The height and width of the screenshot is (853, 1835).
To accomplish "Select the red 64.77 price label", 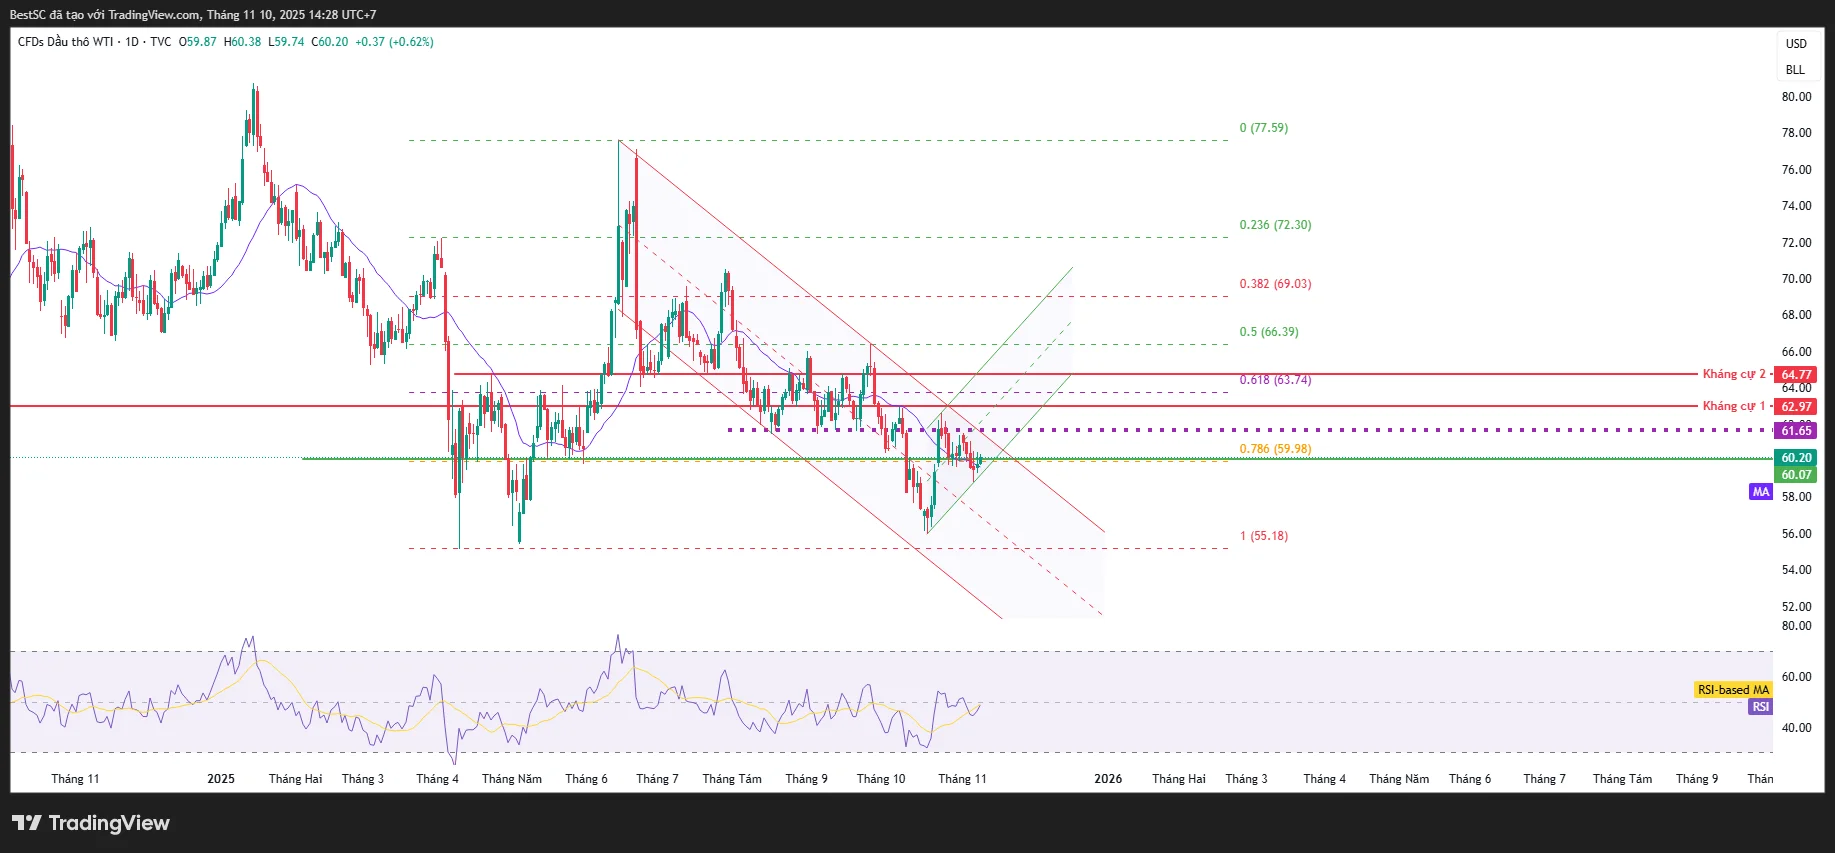I will [1796, 375].
